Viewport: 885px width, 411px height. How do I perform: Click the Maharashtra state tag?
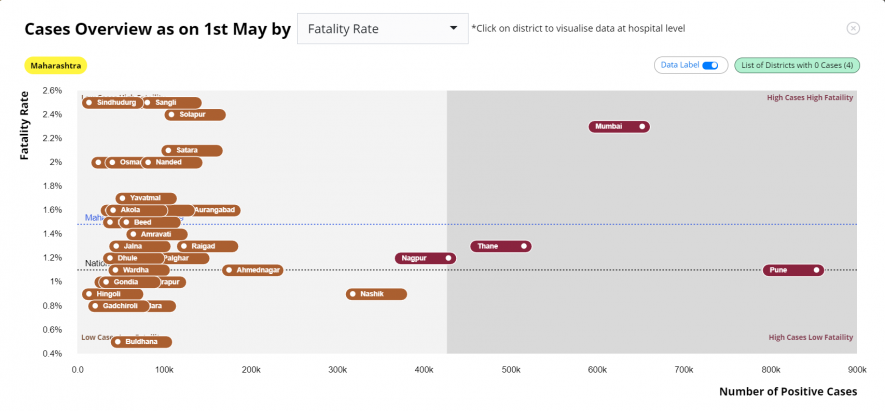(55, 65)
